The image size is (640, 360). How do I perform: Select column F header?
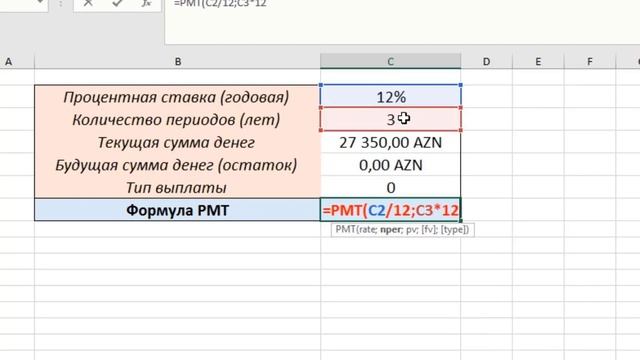pos(589,62)
